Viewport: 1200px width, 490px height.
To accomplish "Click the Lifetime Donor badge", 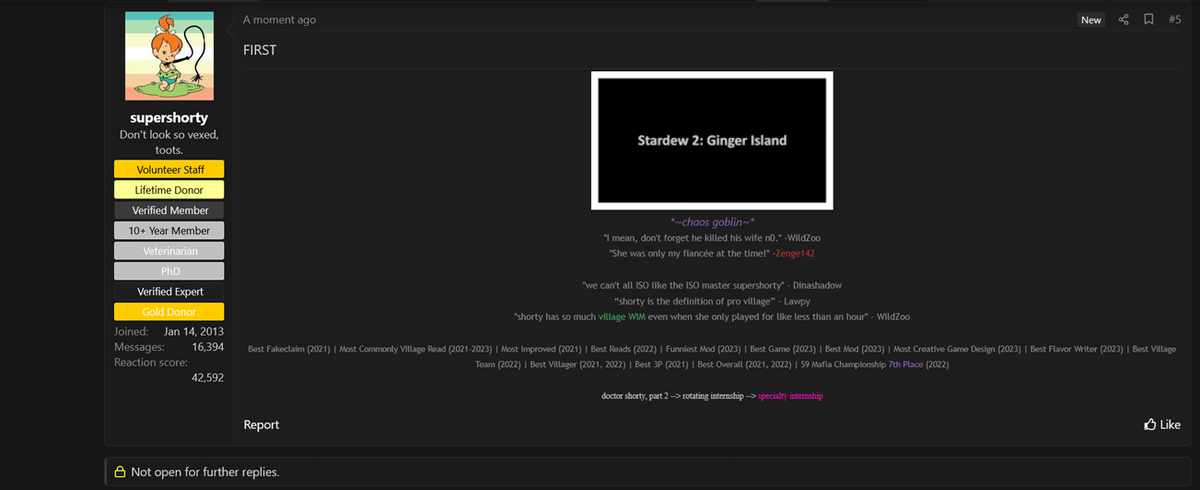I will point(169,190).
